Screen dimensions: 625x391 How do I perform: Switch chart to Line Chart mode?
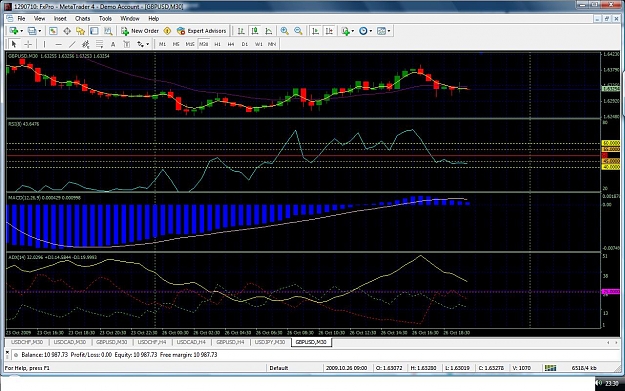point(269,31)
